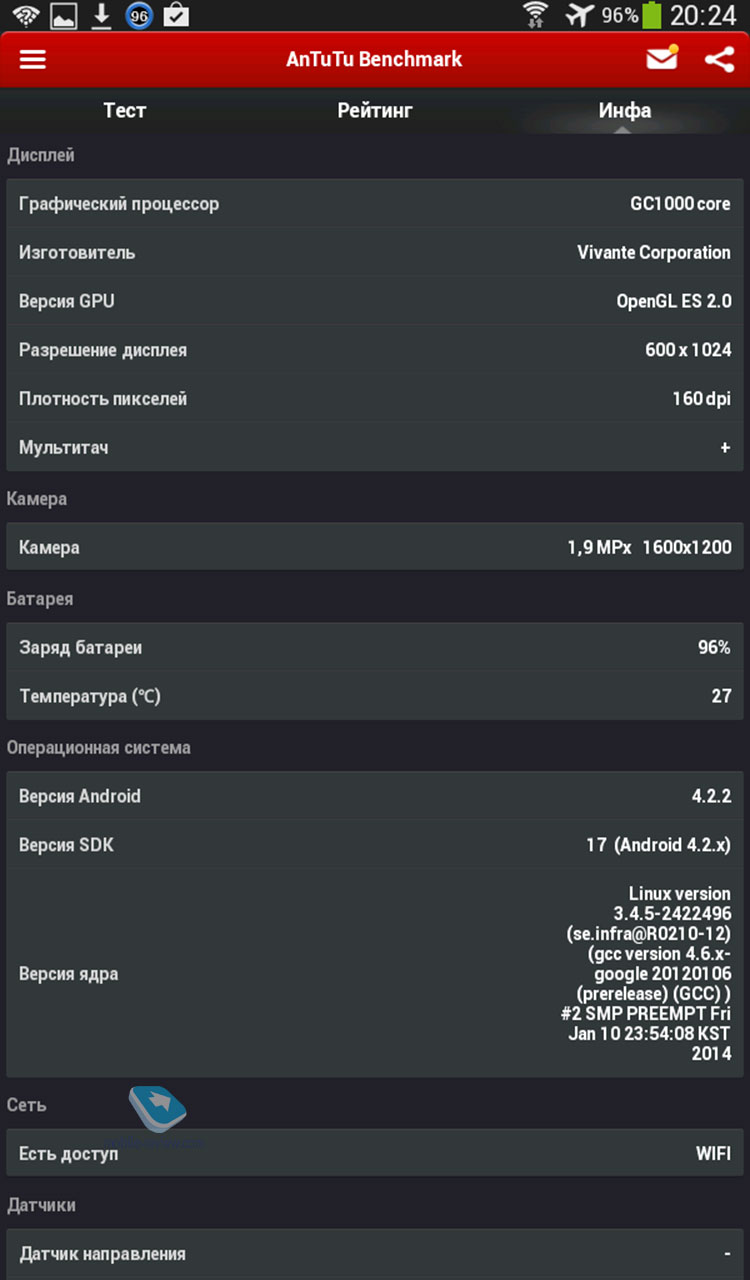This screenshot has width=750, height=1280.
Task: Tap the Версия Android row
Action: click(375, 796)
